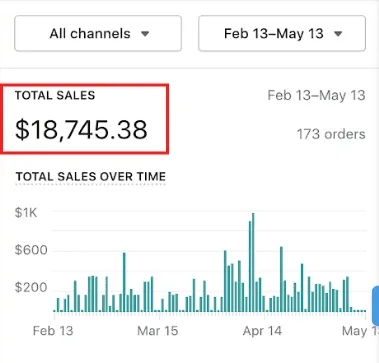The width and height of the screenshot is (379, 363).
Task: Click the May 13 axis label
Action: (x=360, y=331)
